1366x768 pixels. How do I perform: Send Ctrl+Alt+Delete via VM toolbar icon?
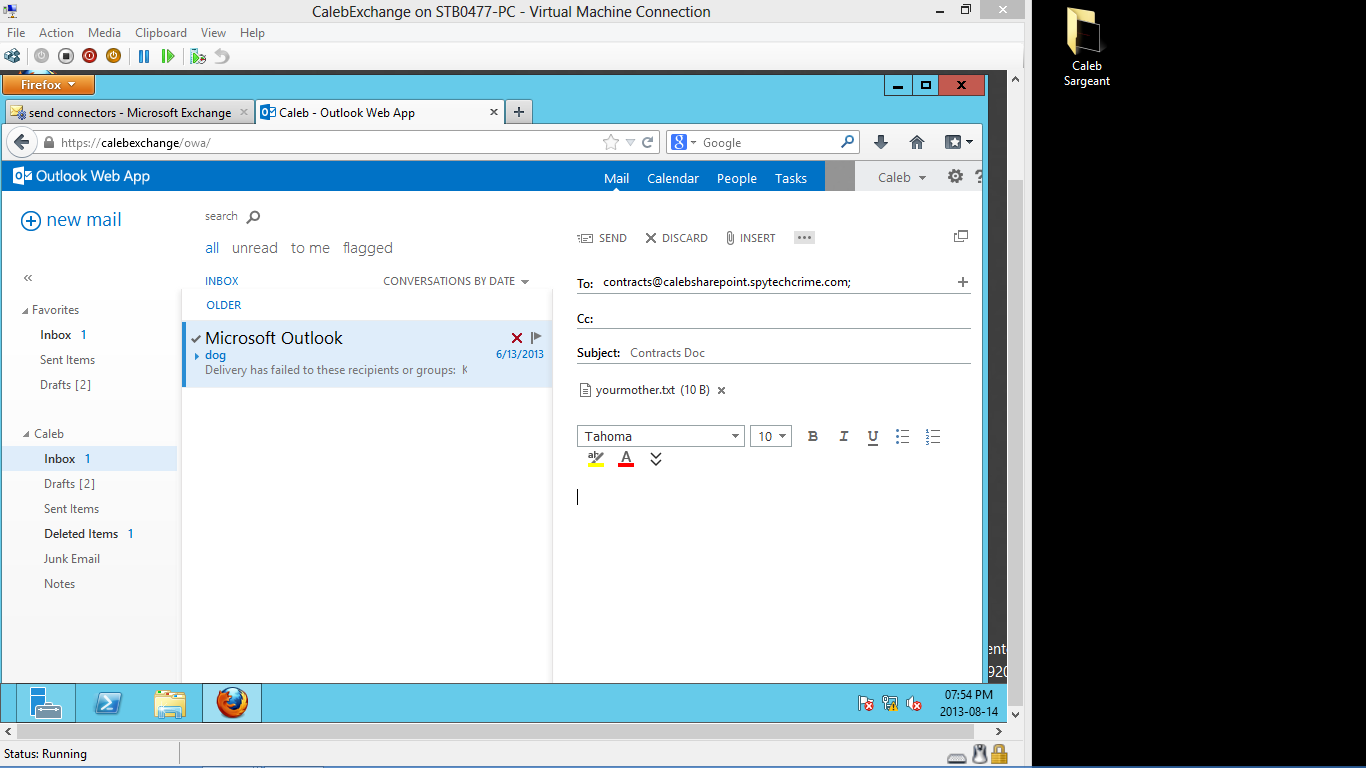pos(12,56)
